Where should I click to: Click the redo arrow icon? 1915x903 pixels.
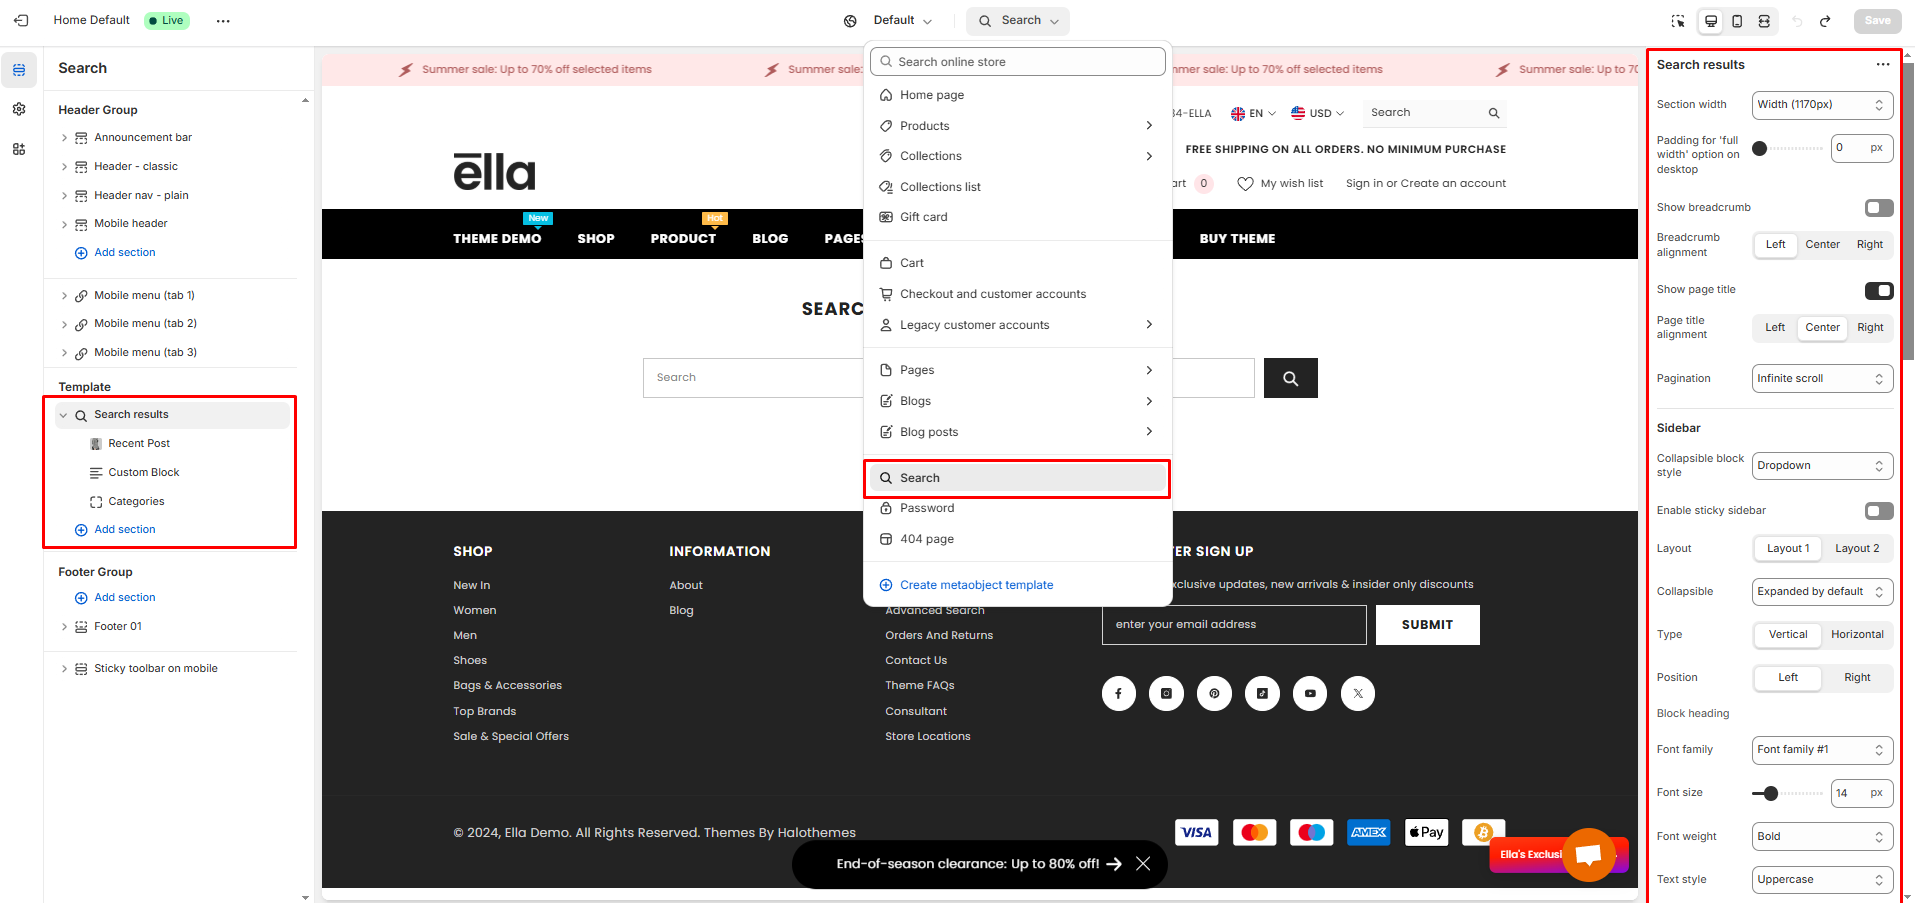point(1824,21)
